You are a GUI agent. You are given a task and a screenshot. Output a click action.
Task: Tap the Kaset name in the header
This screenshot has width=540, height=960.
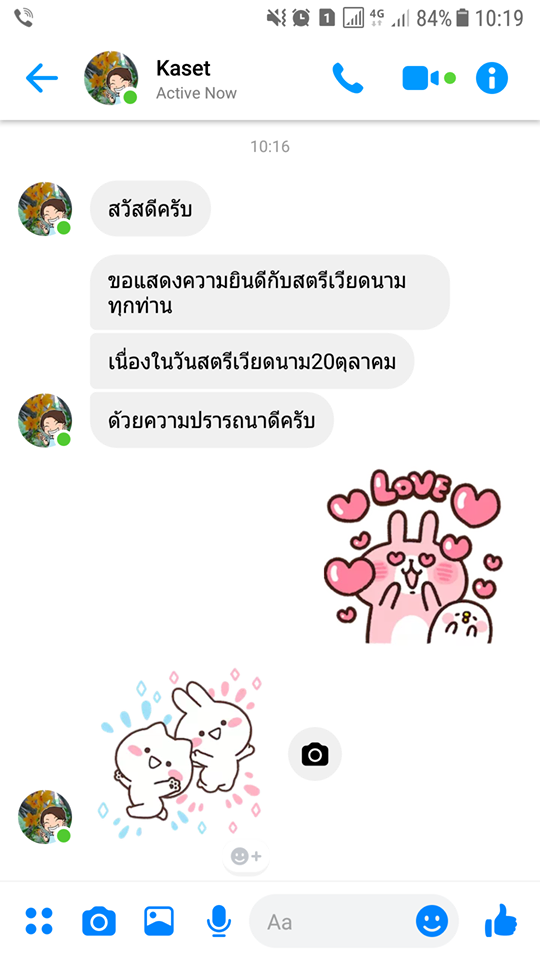[x=183, y=68]
